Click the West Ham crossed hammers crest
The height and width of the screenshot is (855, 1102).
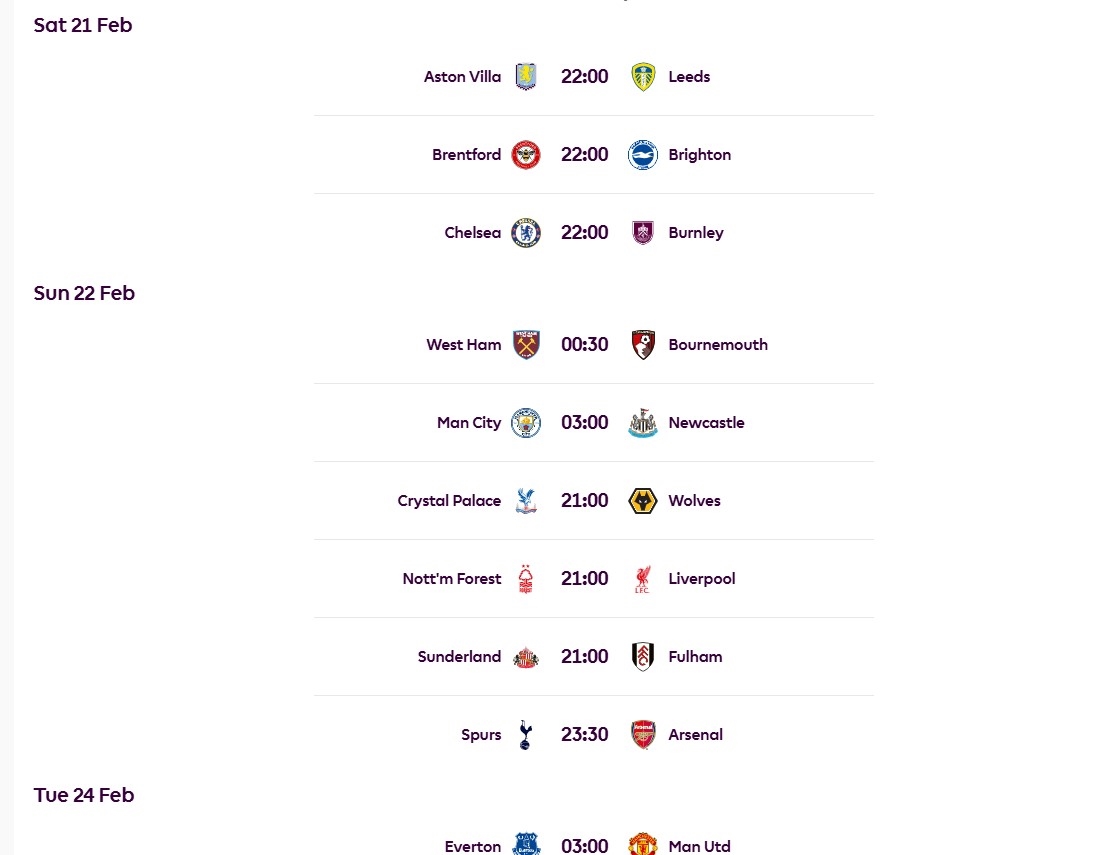click(524, 344)
